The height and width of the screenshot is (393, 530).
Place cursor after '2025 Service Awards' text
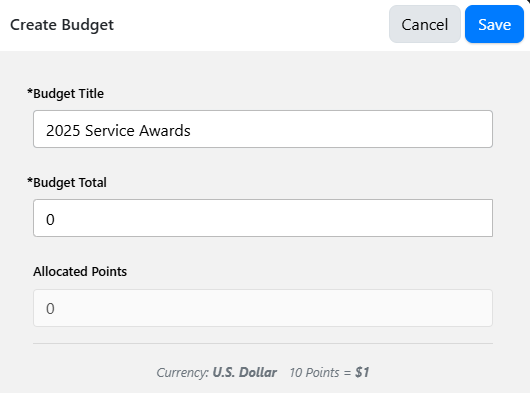(x=191, y=131)
